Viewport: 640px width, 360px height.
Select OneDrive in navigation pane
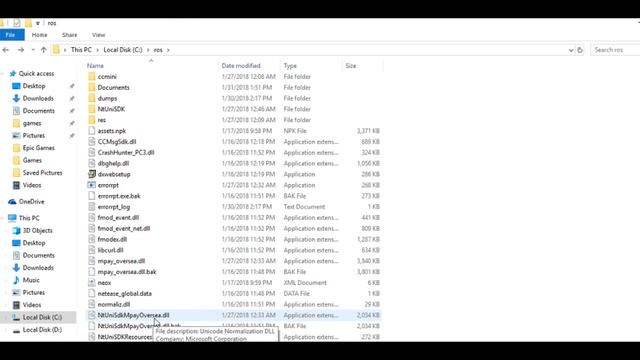[31, 202]
